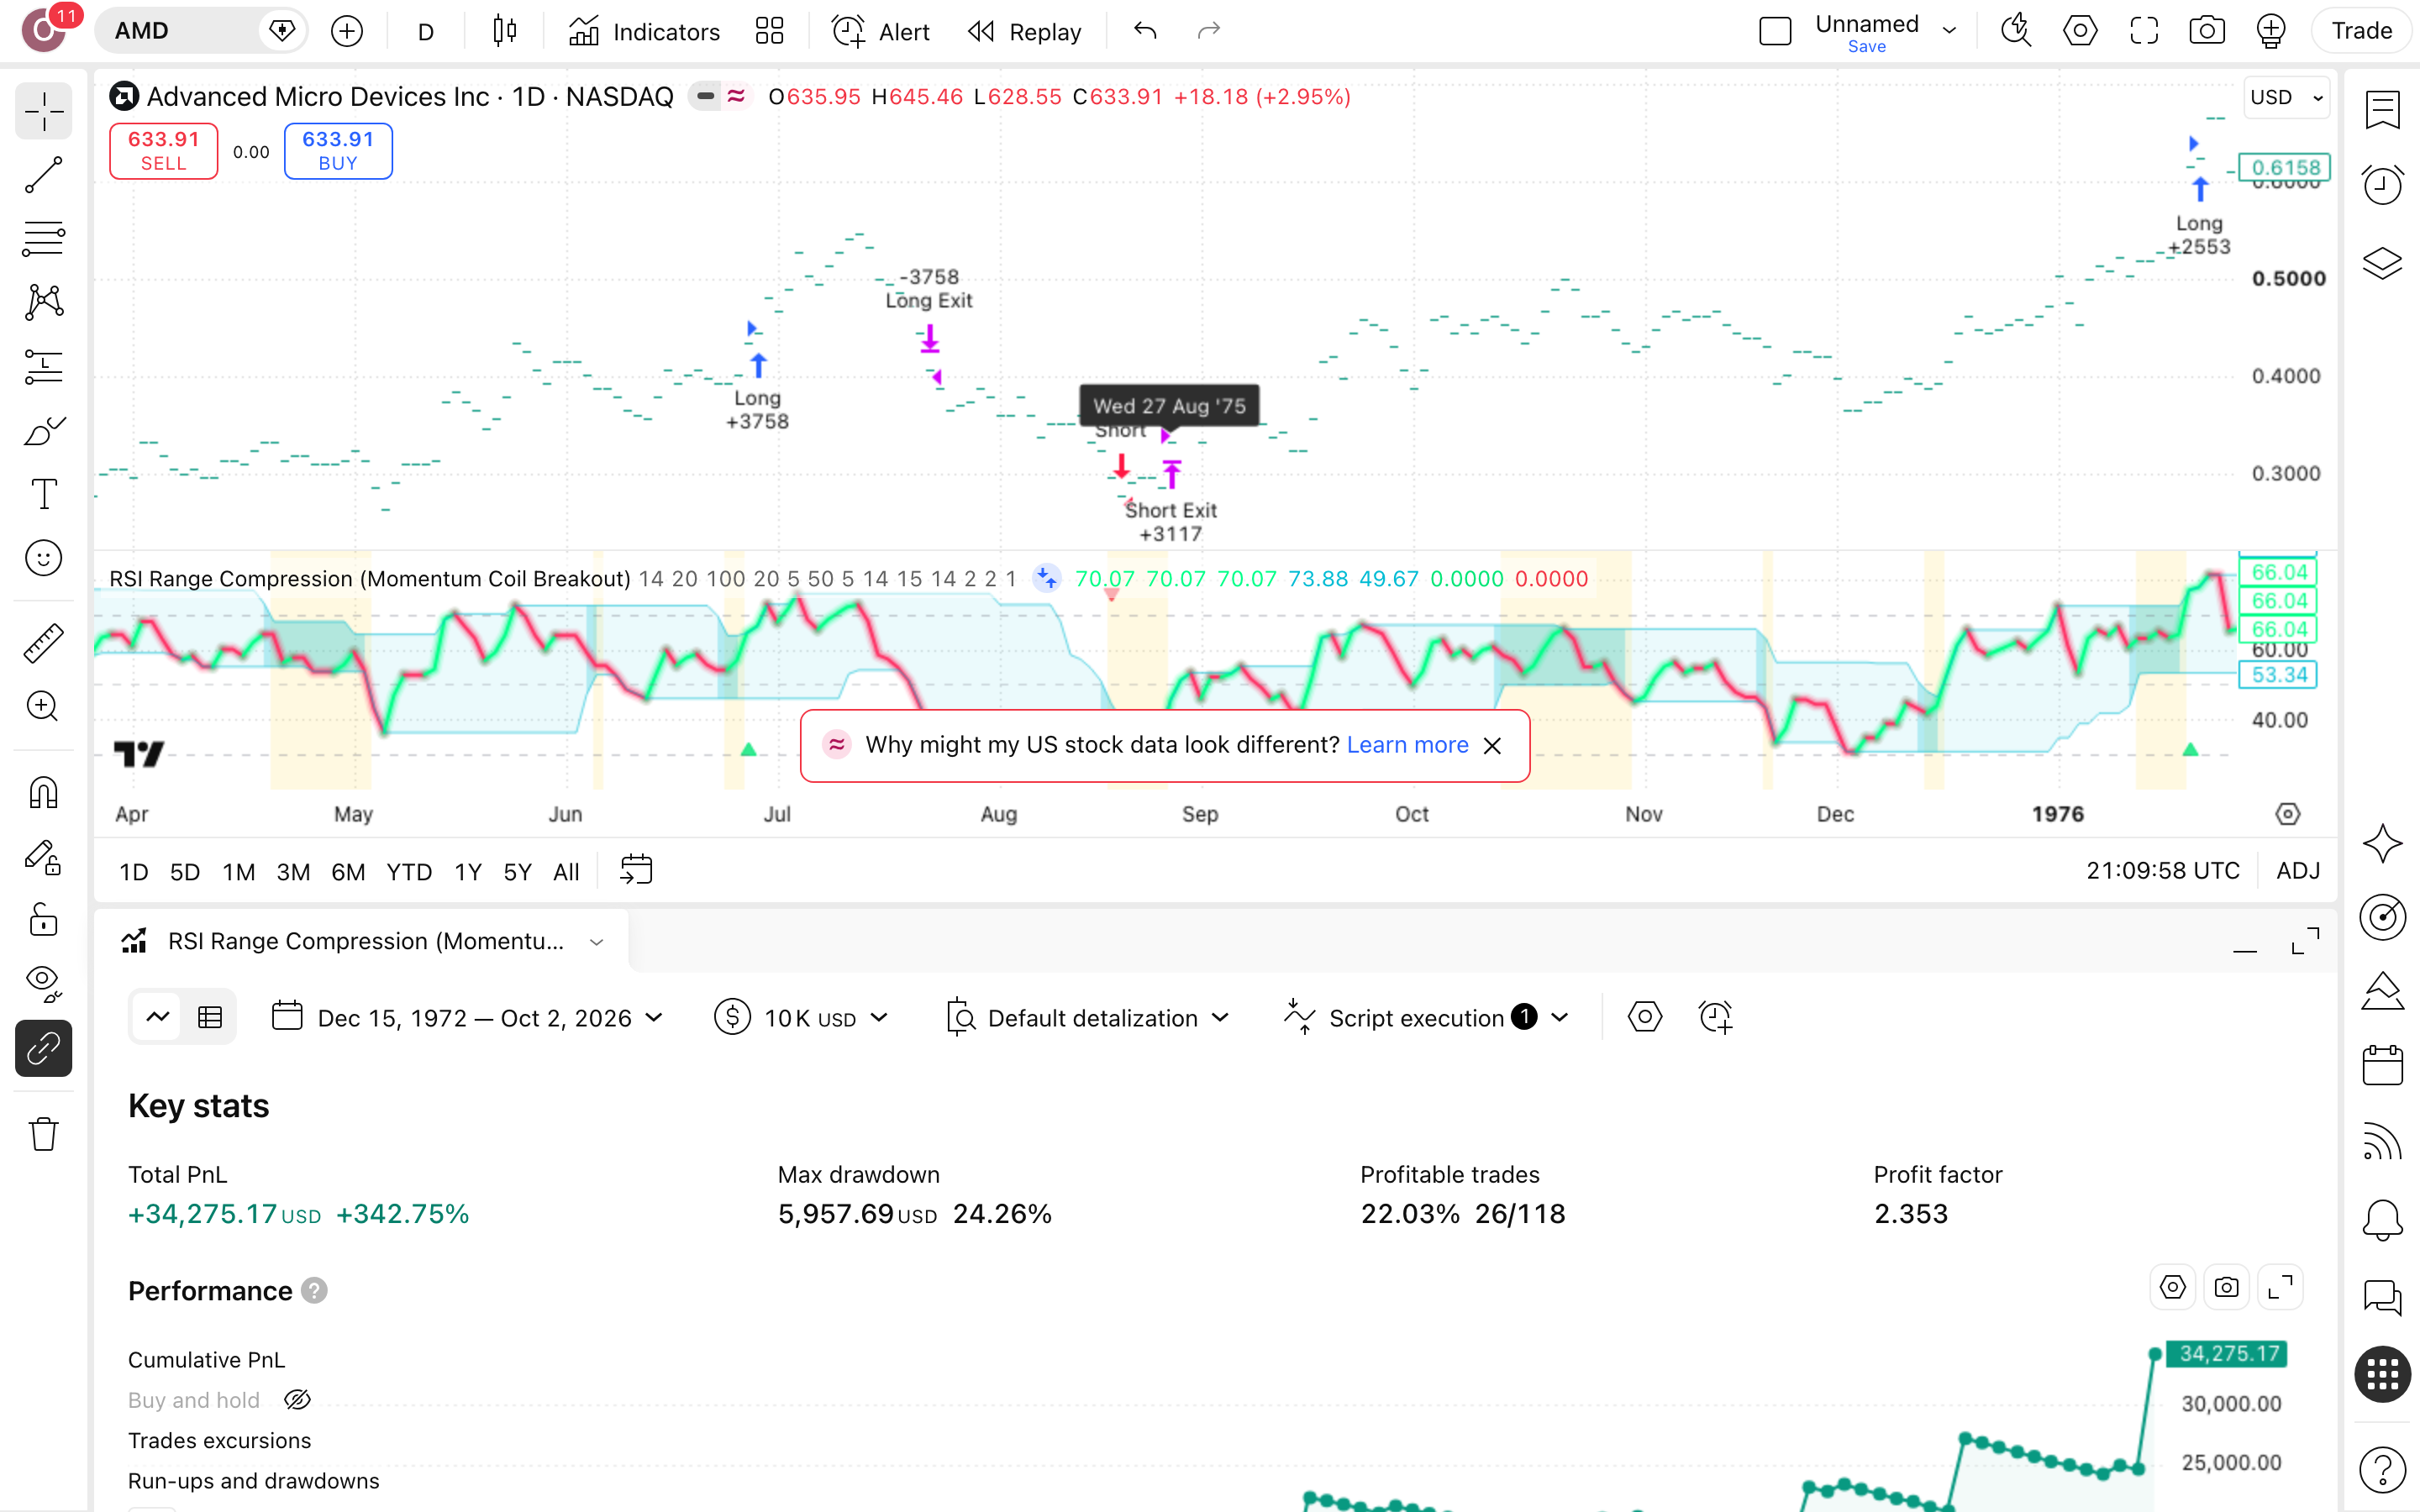Toggle ADJ adjusted price data
Image resolution: width=2420 pixels, height=1512 pixels.
pos(2298,871)
